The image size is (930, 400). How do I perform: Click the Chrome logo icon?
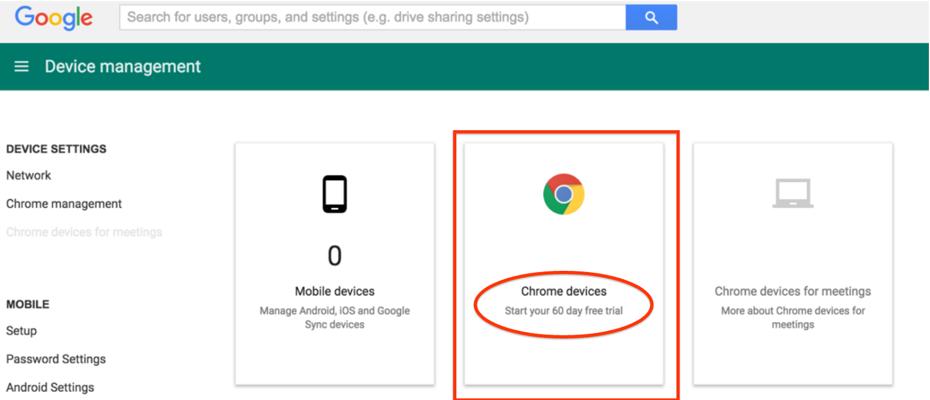(x=563, y=194)
